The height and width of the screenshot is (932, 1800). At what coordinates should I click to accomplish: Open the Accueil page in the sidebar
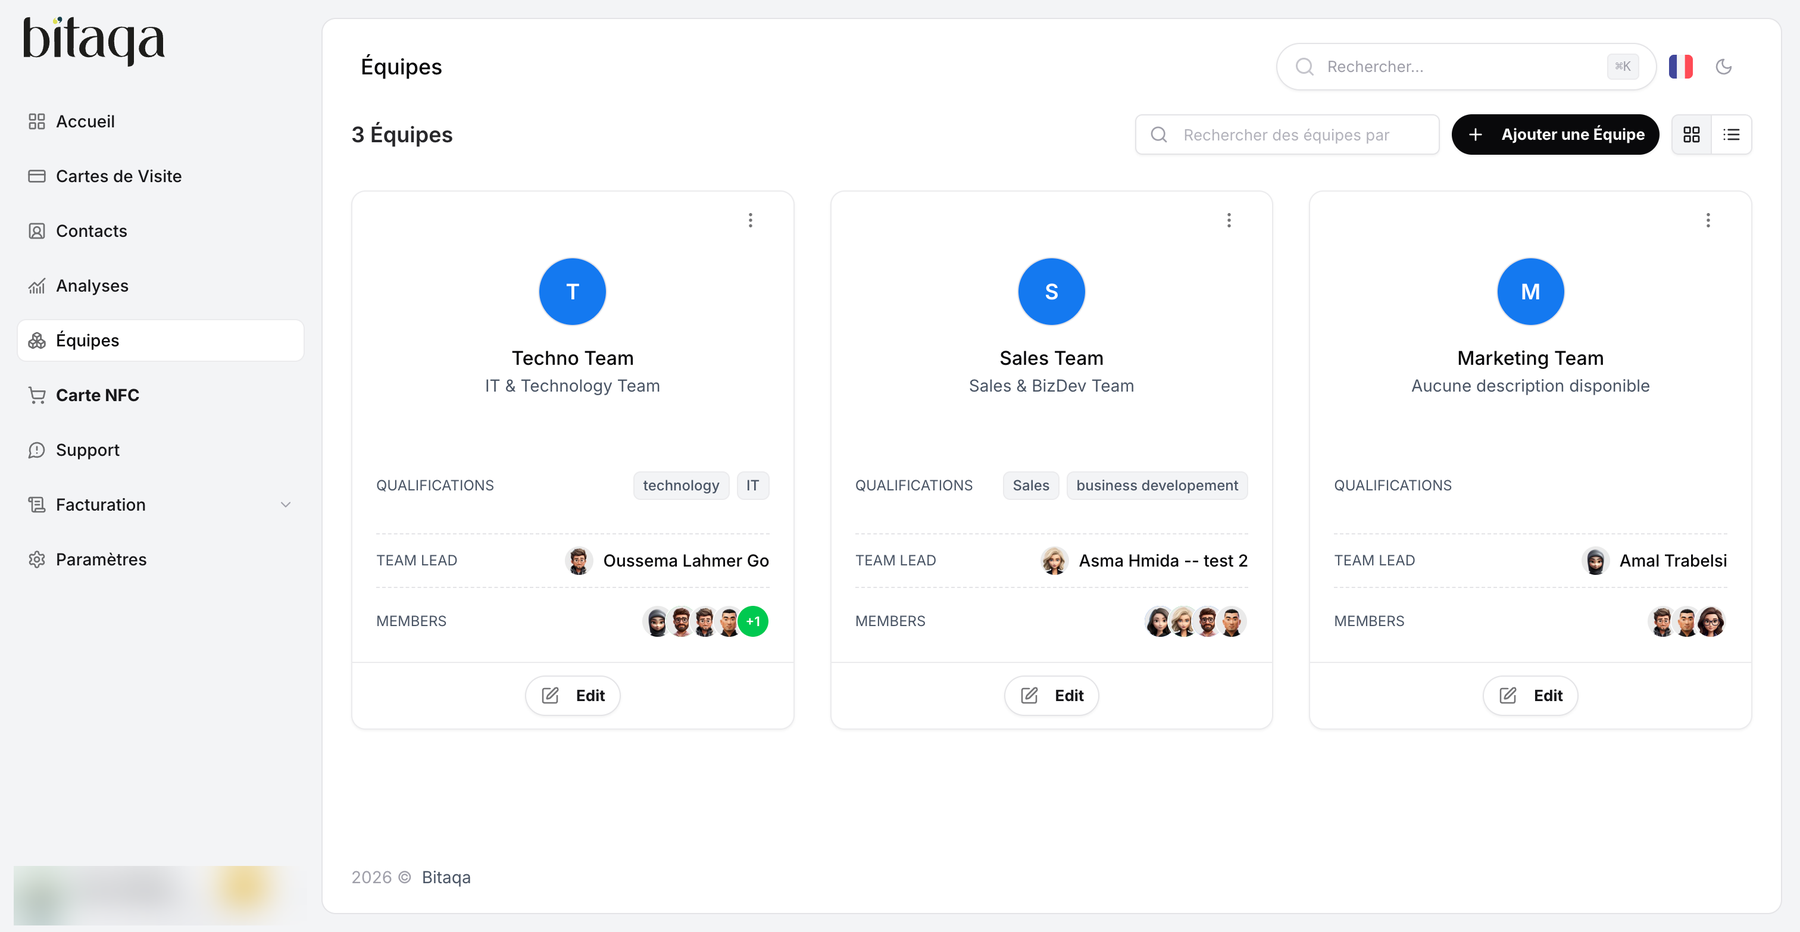(160, 122)
